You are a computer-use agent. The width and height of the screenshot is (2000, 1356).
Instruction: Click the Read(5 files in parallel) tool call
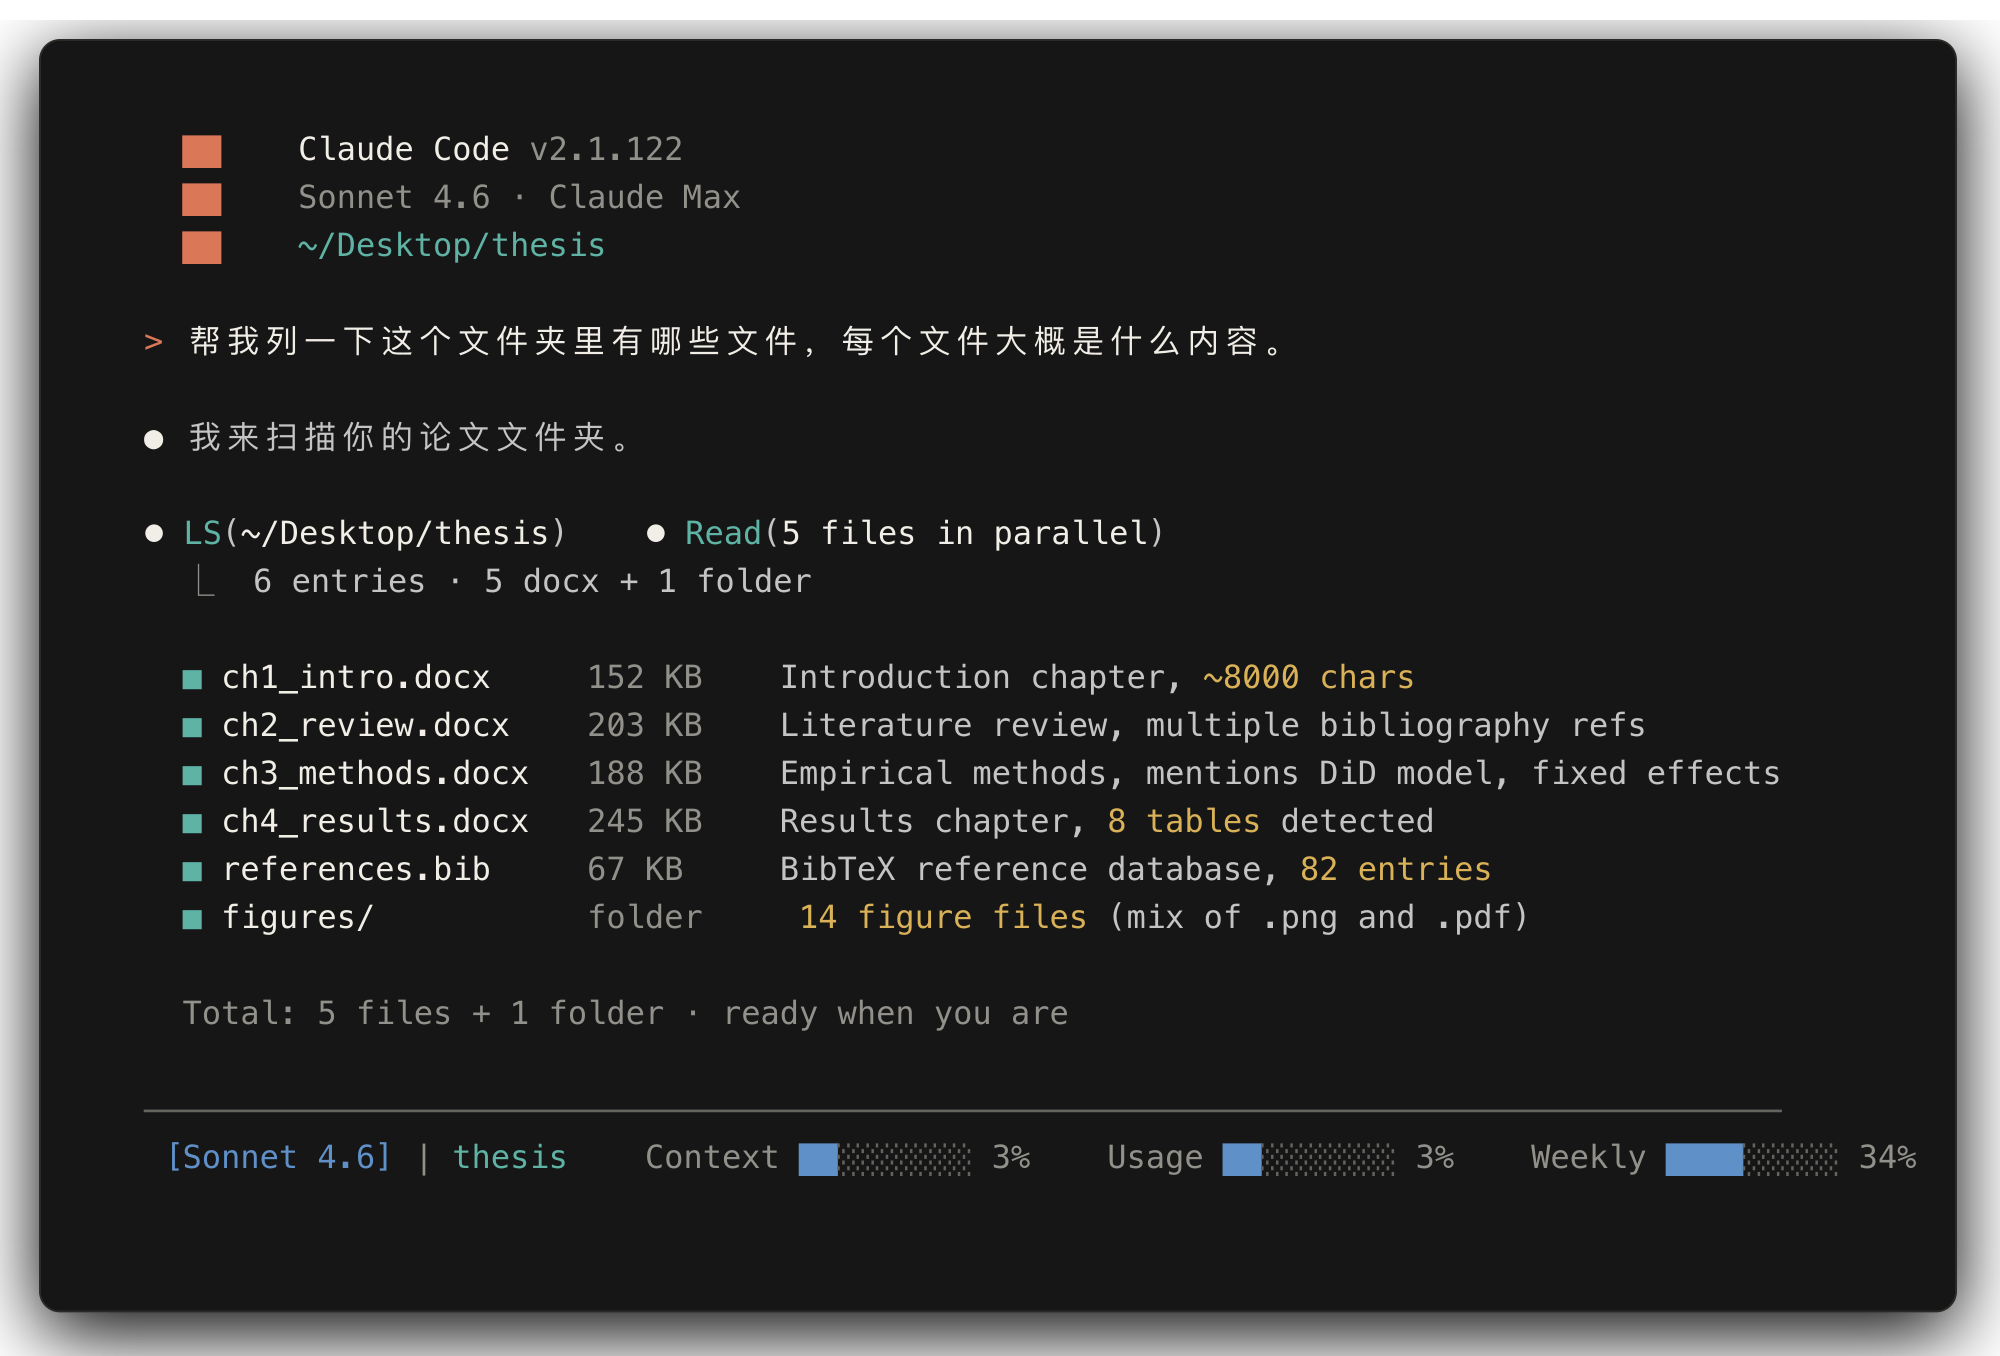pos(925,533)
